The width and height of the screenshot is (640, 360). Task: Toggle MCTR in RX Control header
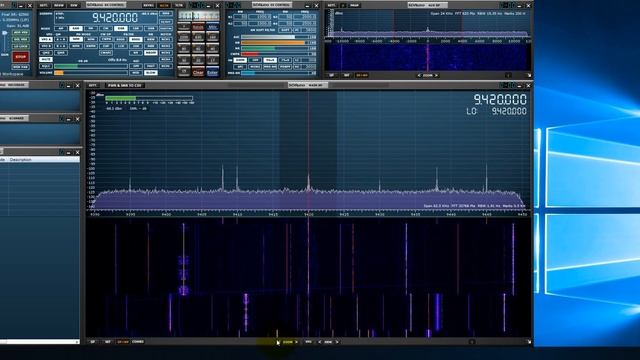click(x=164, y=5)
